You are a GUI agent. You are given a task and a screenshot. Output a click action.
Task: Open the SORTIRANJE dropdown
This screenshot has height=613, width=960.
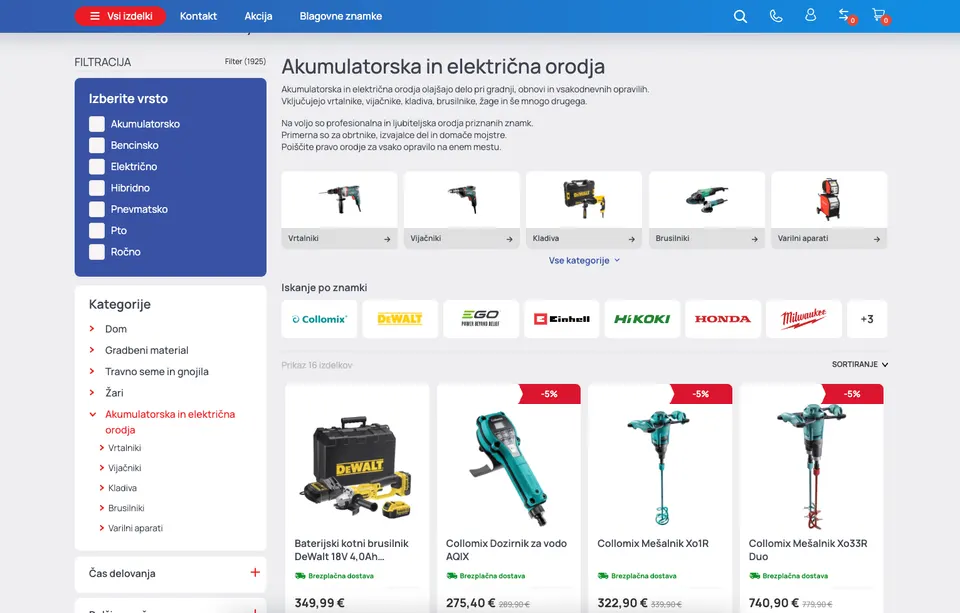pos(860,364)
